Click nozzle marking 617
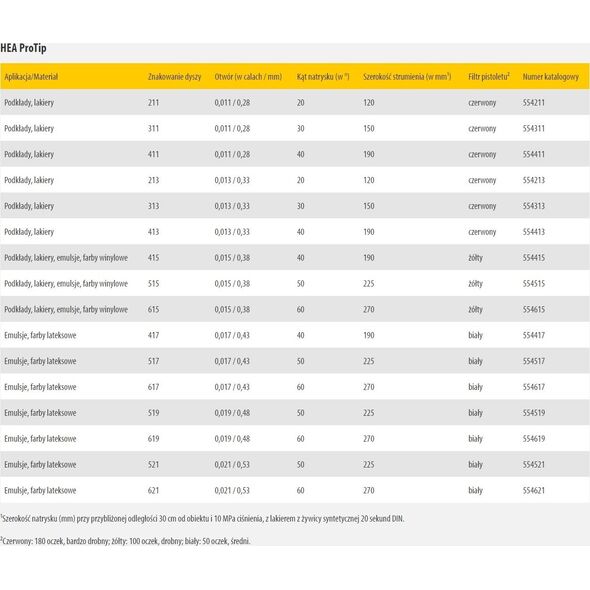Screen dimensions: 590x590 [154, 387]
